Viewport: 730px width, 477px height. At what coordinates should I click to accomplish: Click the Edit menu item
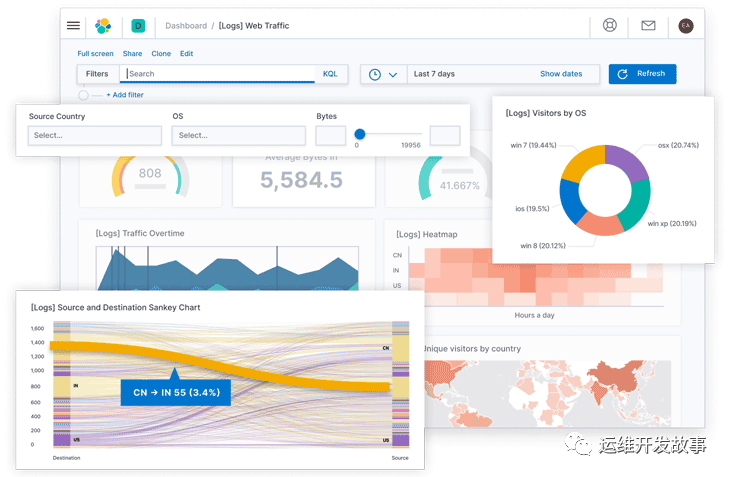(186, 54)
